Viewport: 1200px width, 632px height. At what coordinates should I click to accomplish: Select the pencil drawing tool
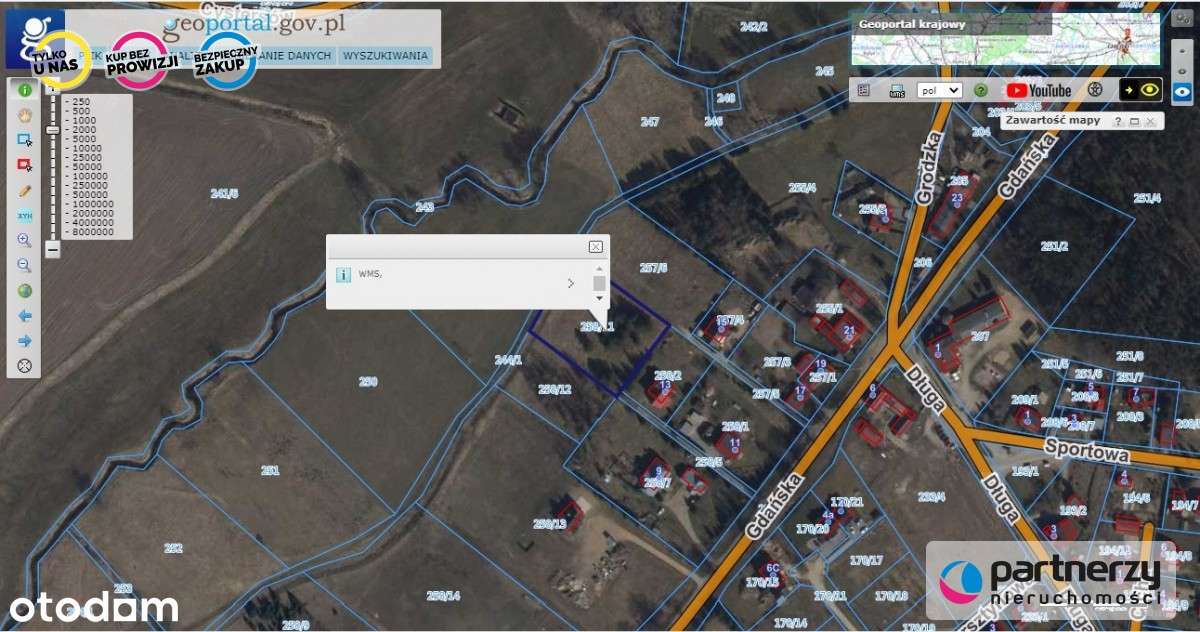point(25,190)
